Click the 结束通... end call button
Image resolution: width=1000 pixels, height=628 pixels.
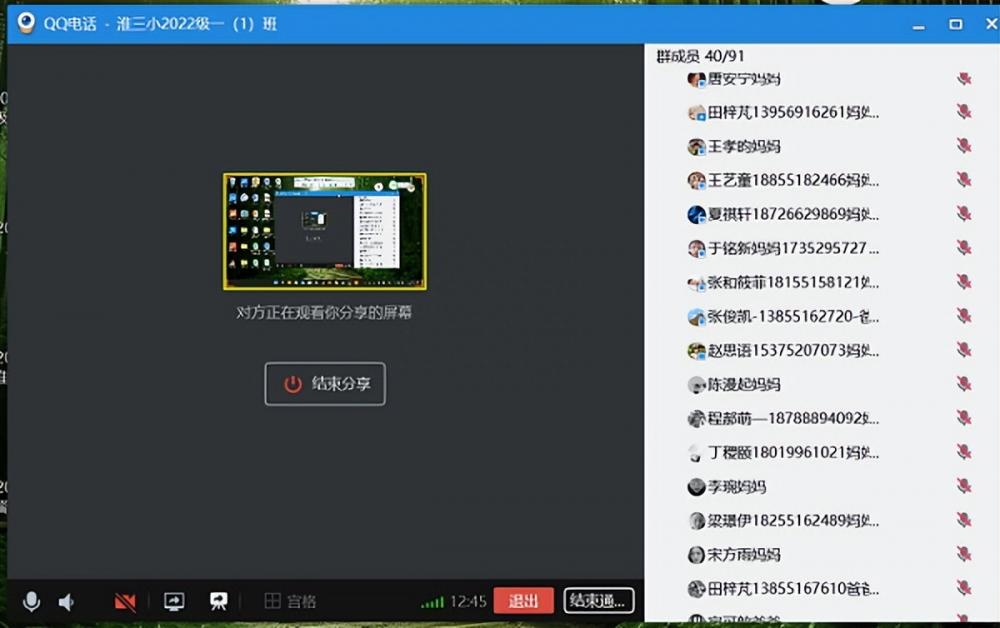coord(598,601)
